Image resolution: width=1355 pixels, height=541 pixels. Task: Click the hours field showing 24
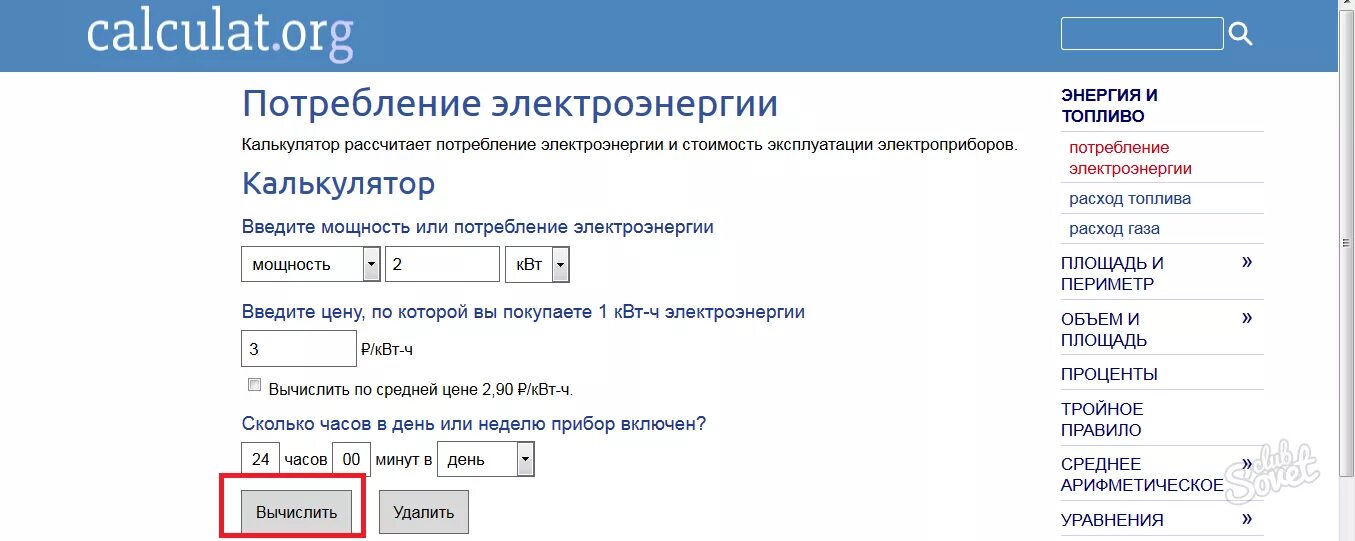click(x=261, y=459)
